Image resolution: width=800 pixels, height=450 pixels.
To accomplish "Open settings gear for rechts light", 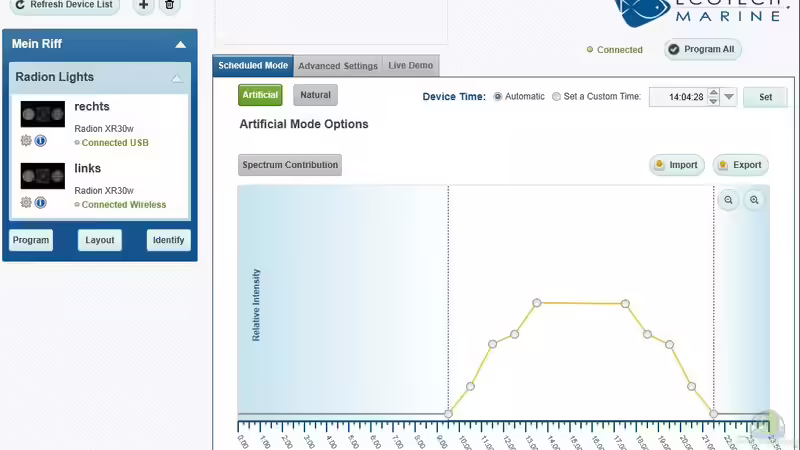I will [26, 141].
